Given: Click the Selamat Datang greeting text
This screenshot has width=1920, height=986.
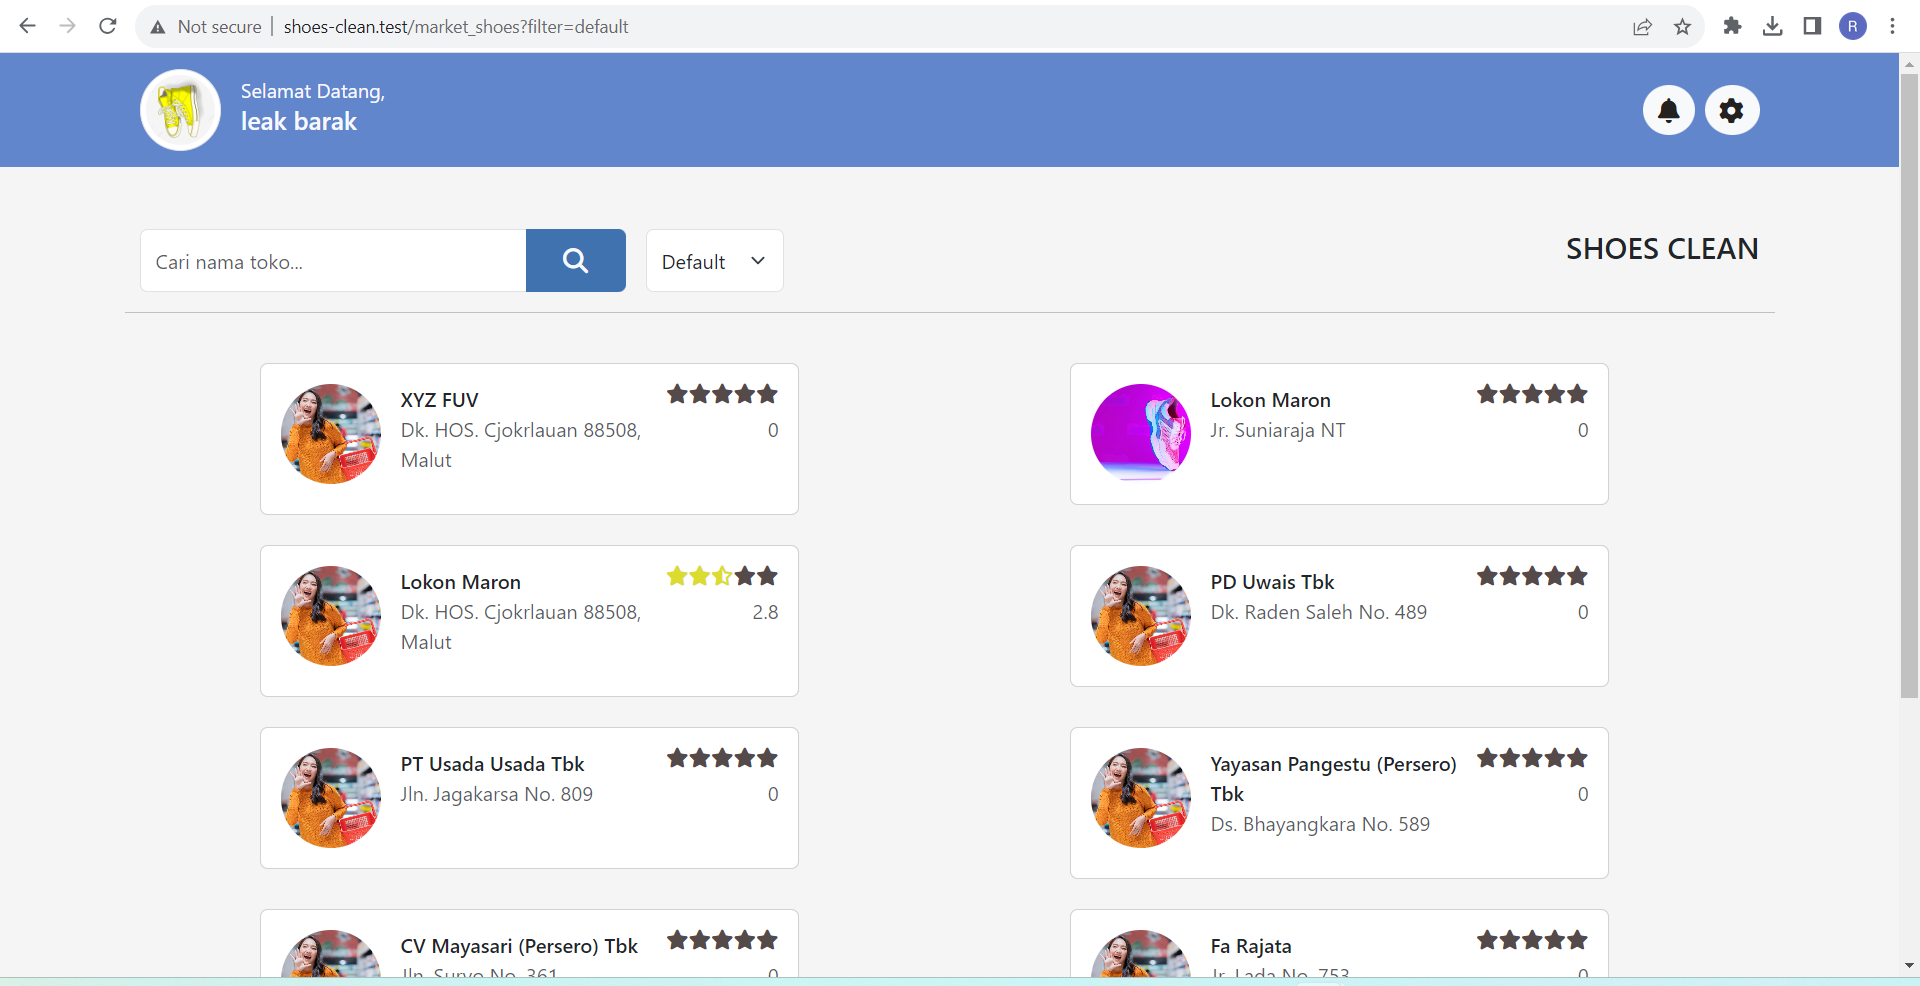Looking at the screenshot, I should click(312, 91).
